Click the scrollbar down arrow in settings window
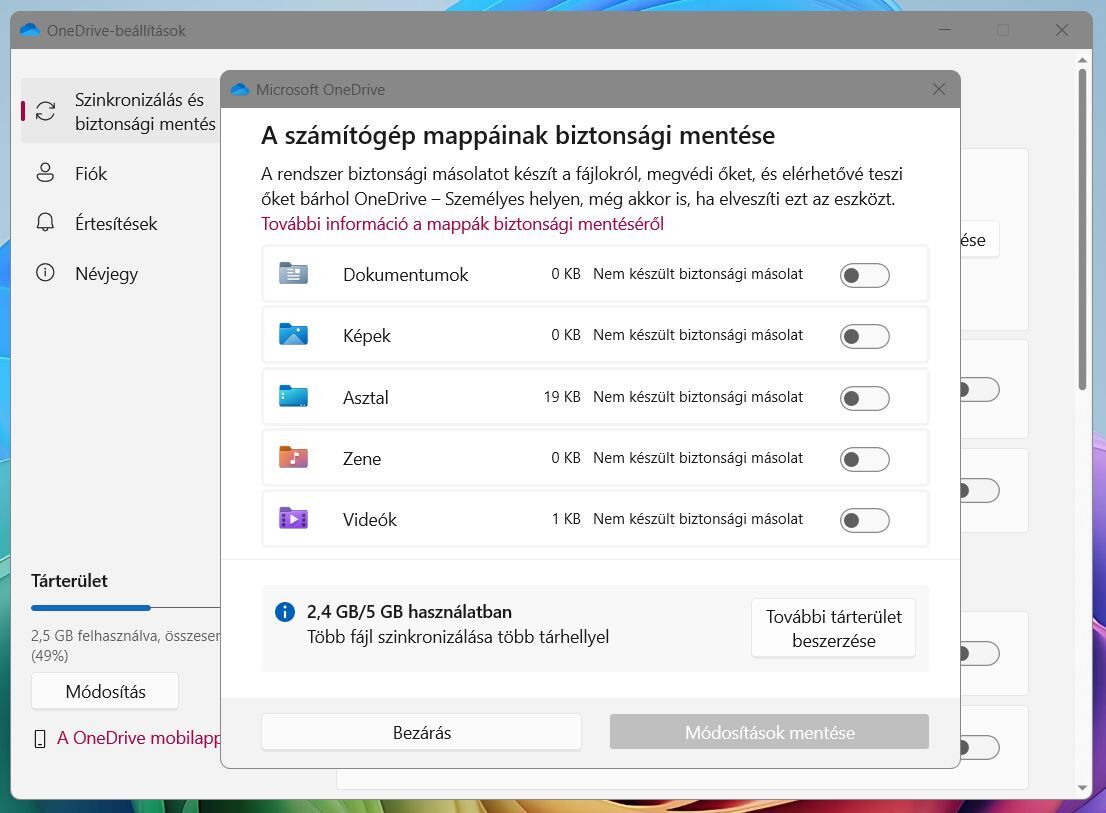1106x813 pixels. (x=1083, y=788)
